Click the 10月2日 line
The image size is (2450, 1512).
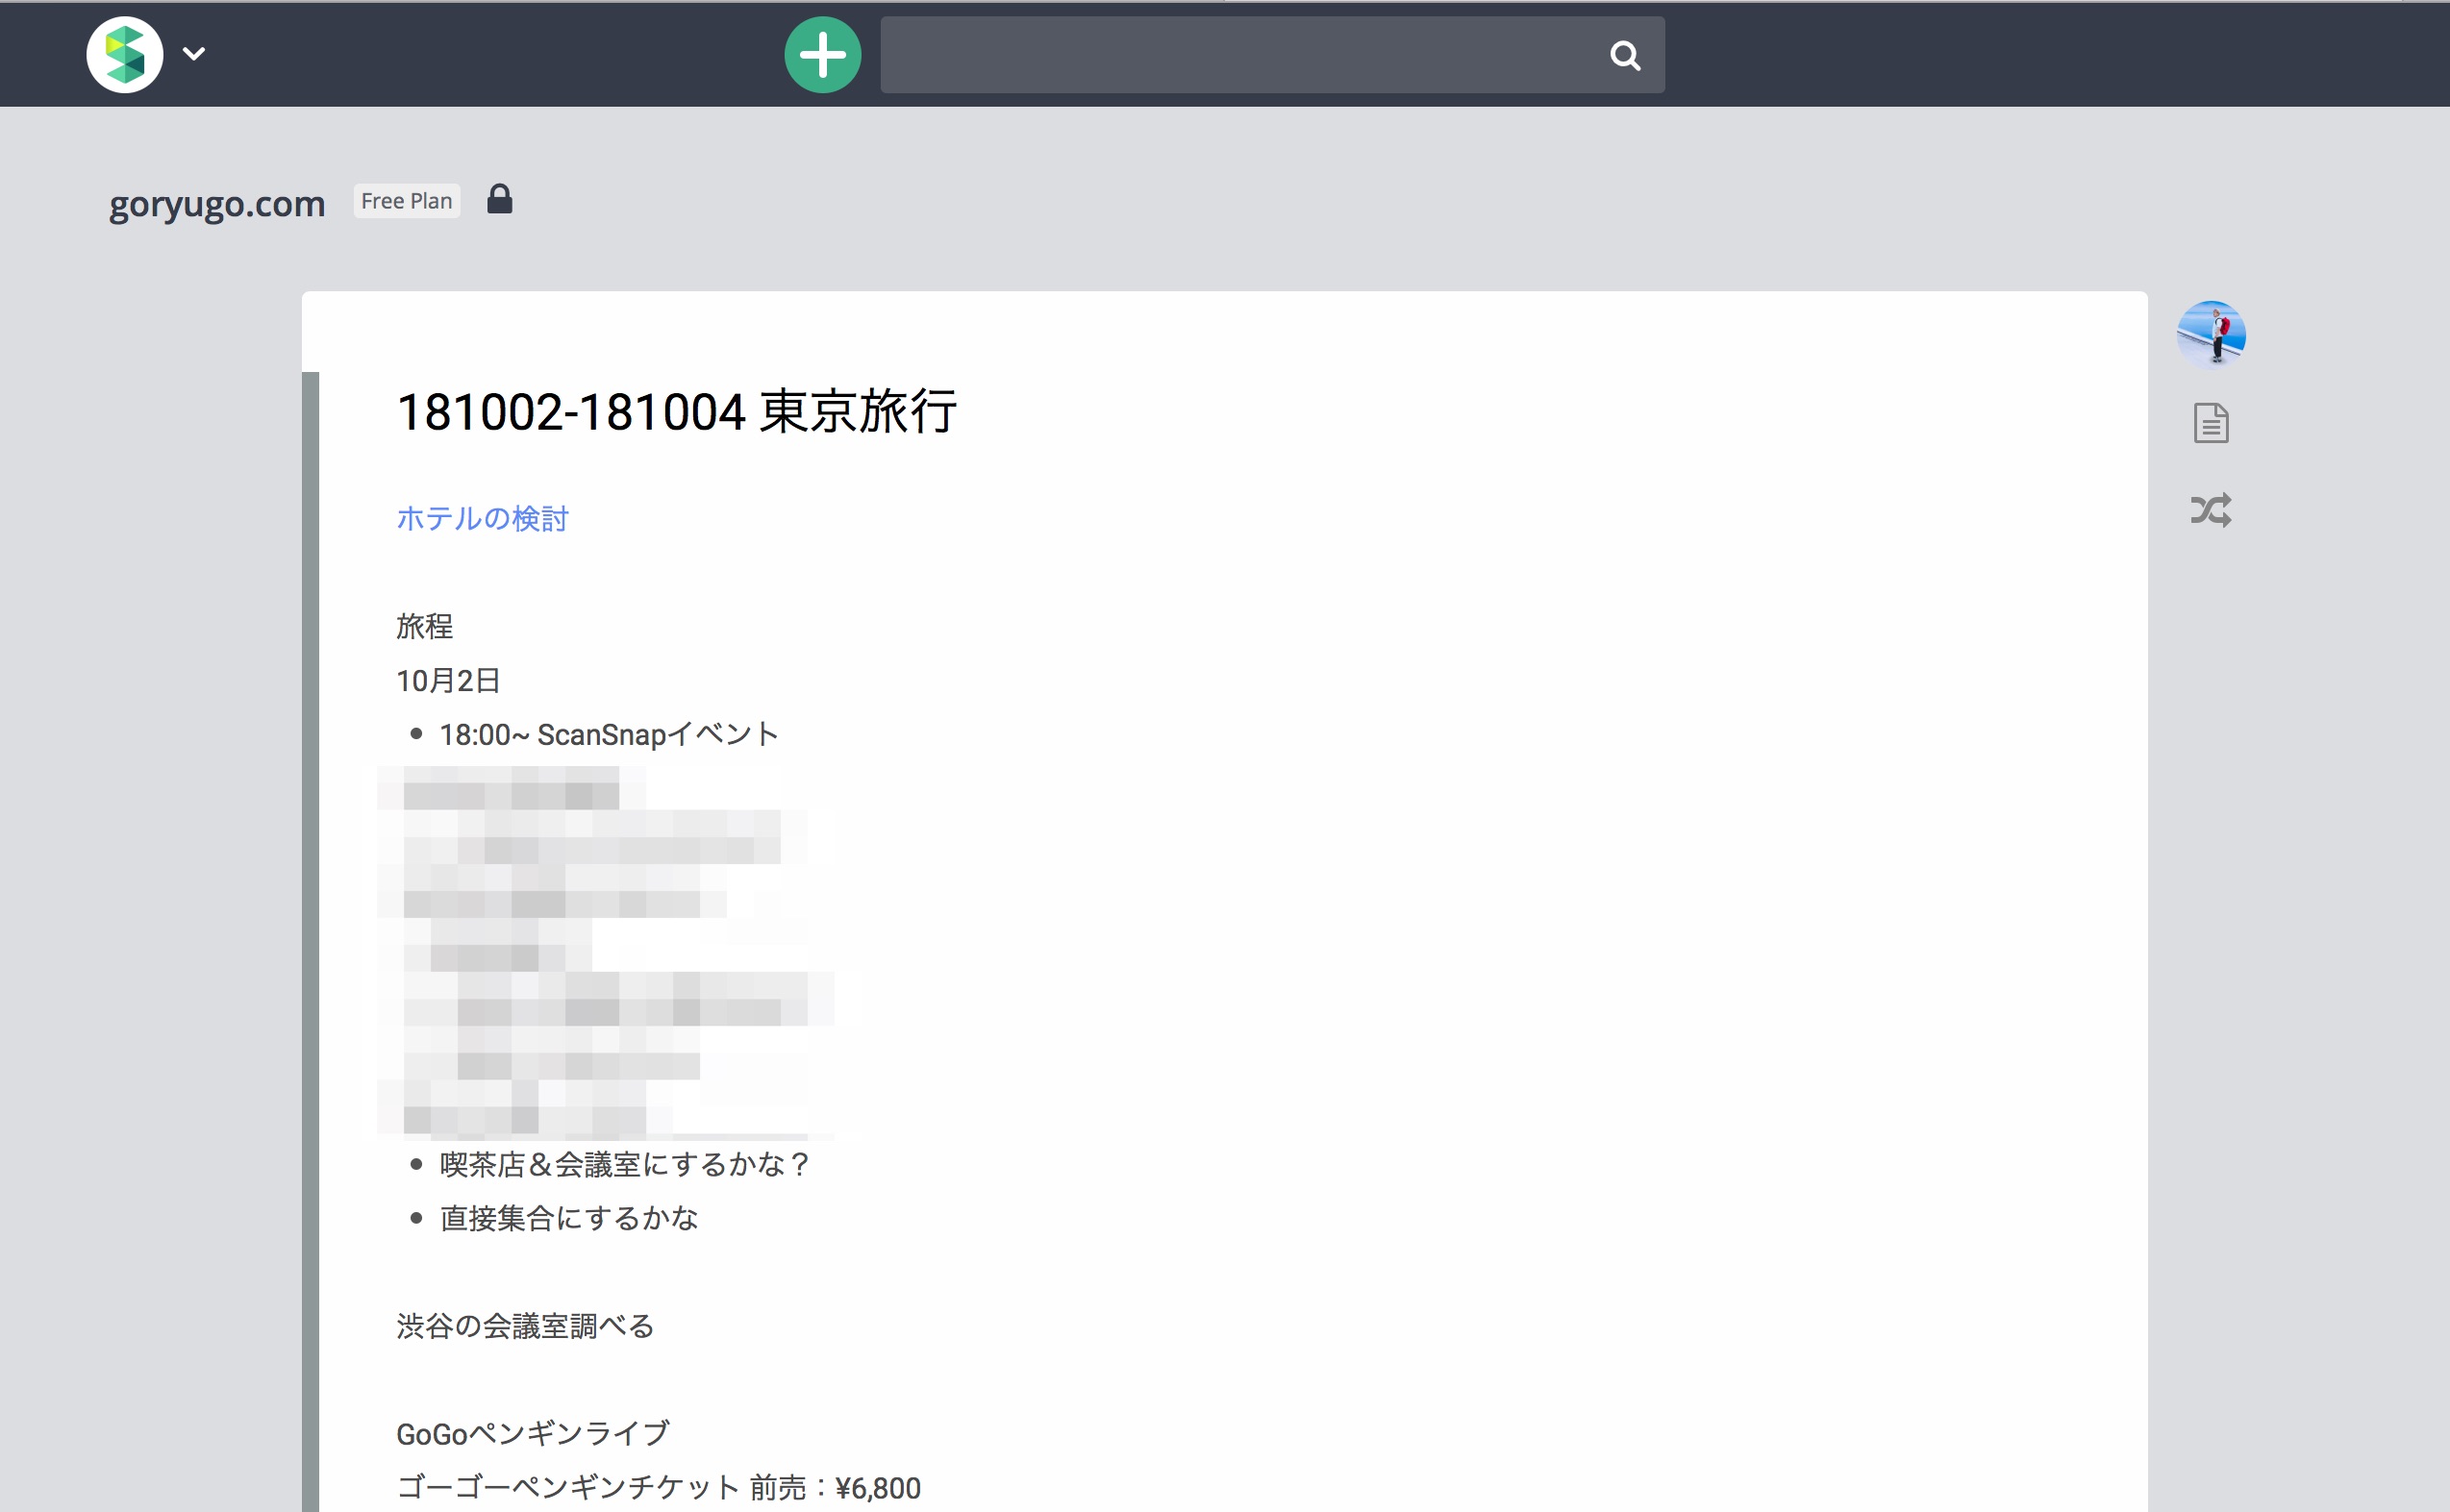tap(448, 681)
